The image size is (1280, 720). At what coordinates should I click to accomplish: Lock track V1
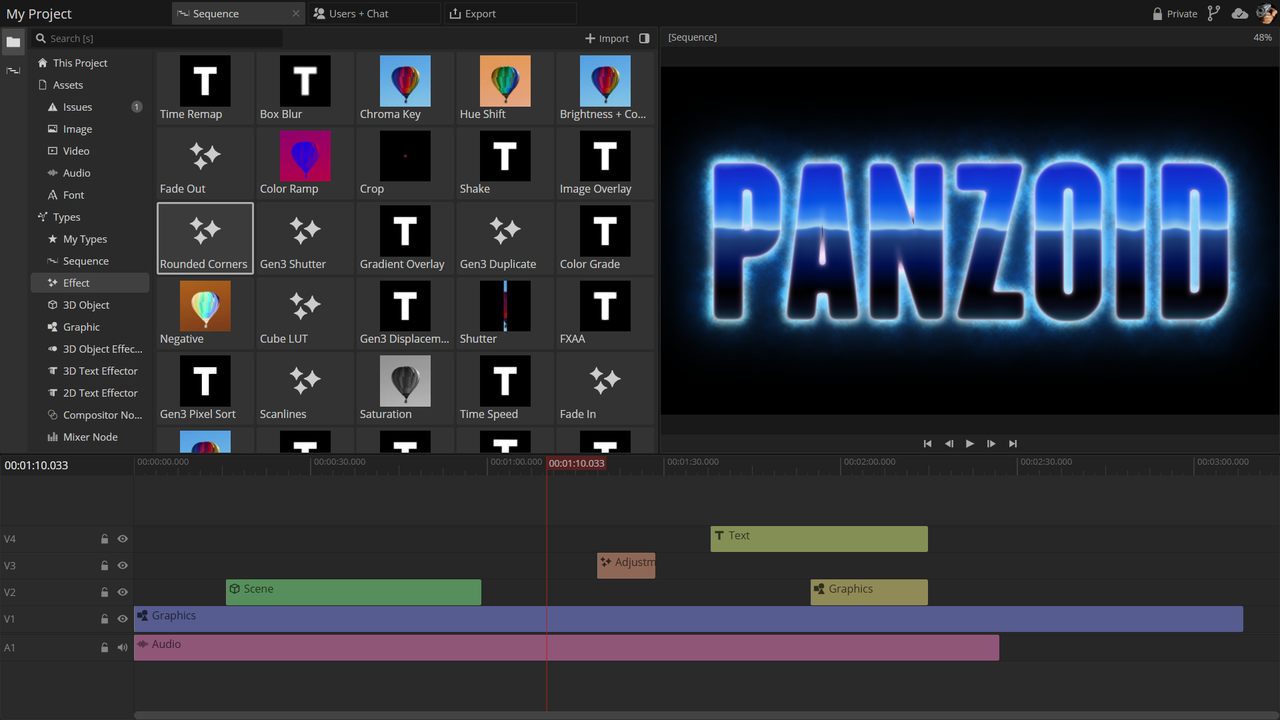pos(104,619)
